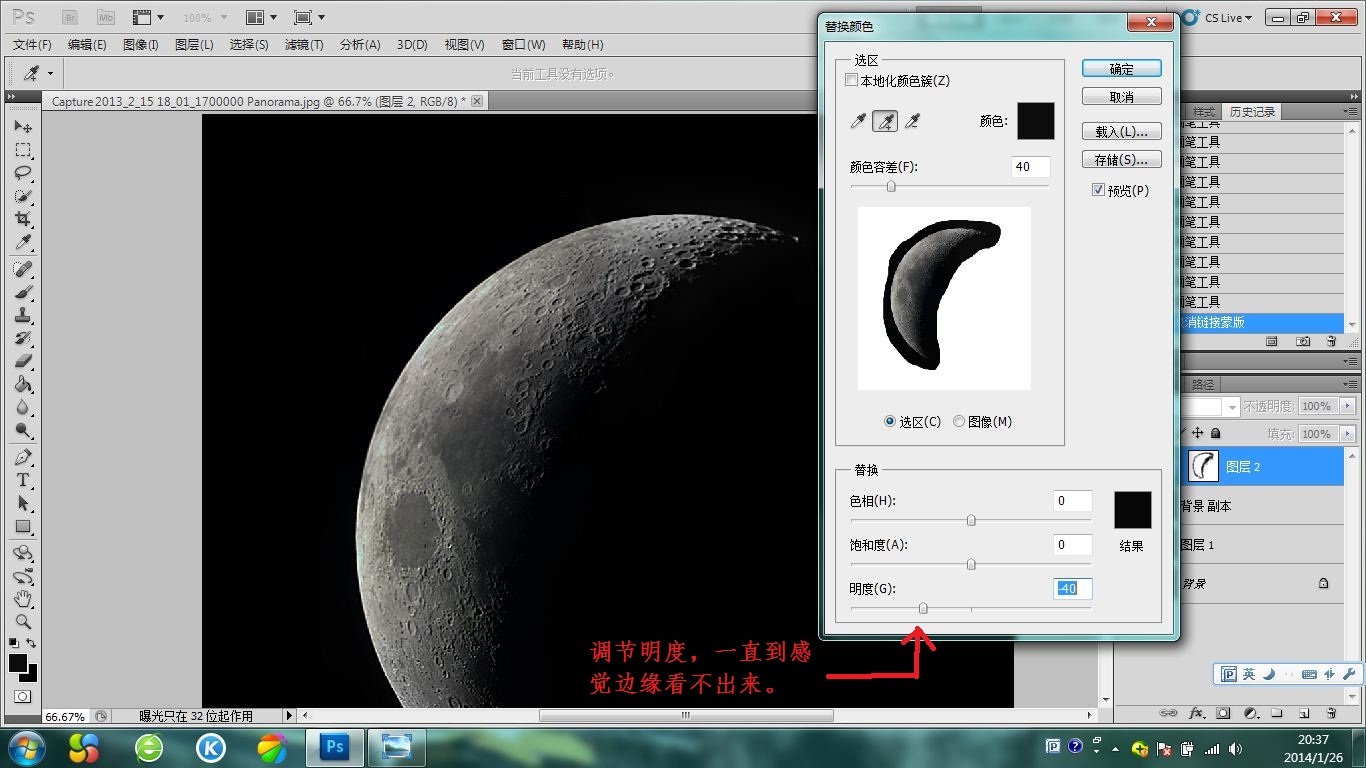1366x768 pixels.
Task: Select the Hand tool
Action: coord(23,599)
